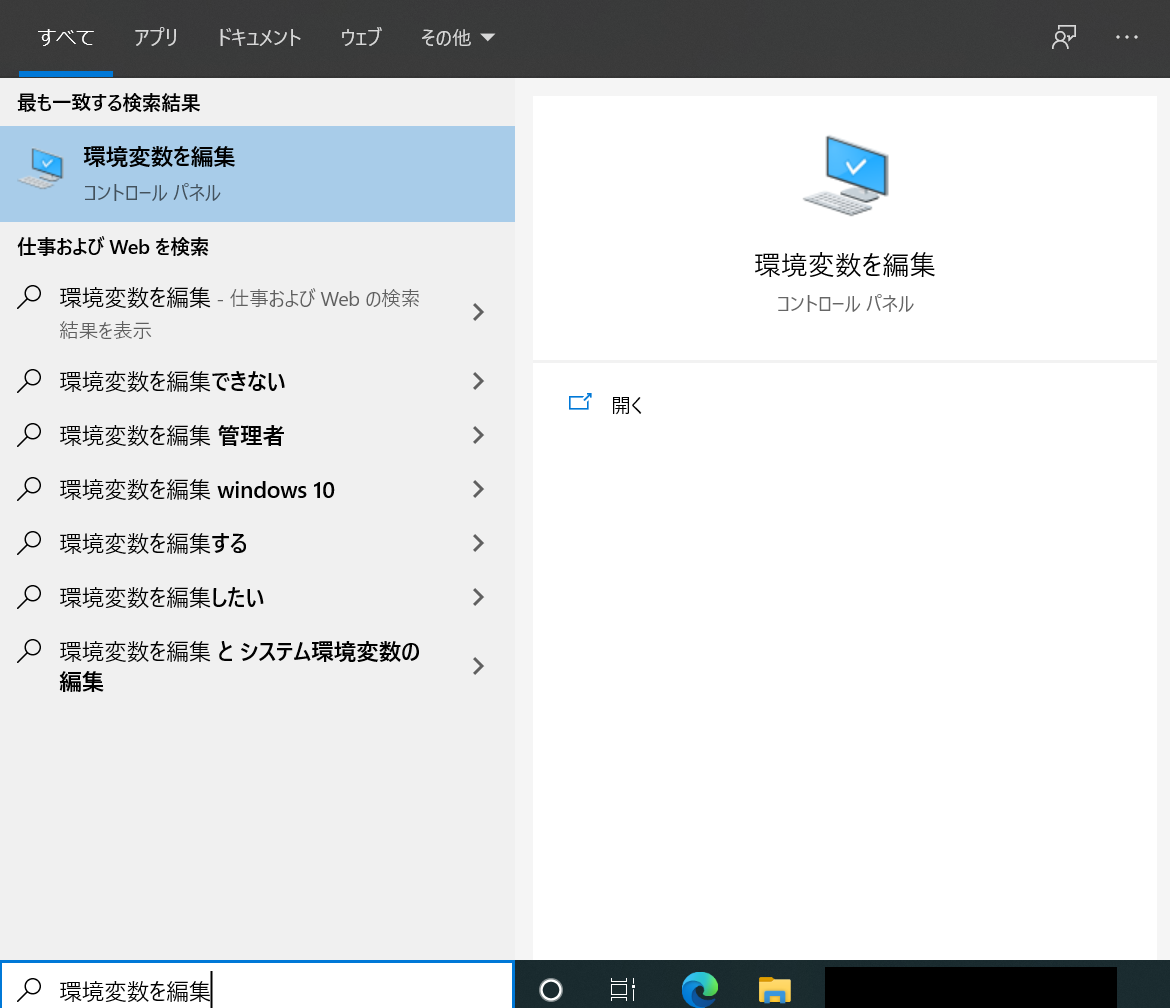This screenshot has width=1170, height=1008.
Task: Click the large 環境変数を編集 computer icon in the preview pane
Action: 845,176
